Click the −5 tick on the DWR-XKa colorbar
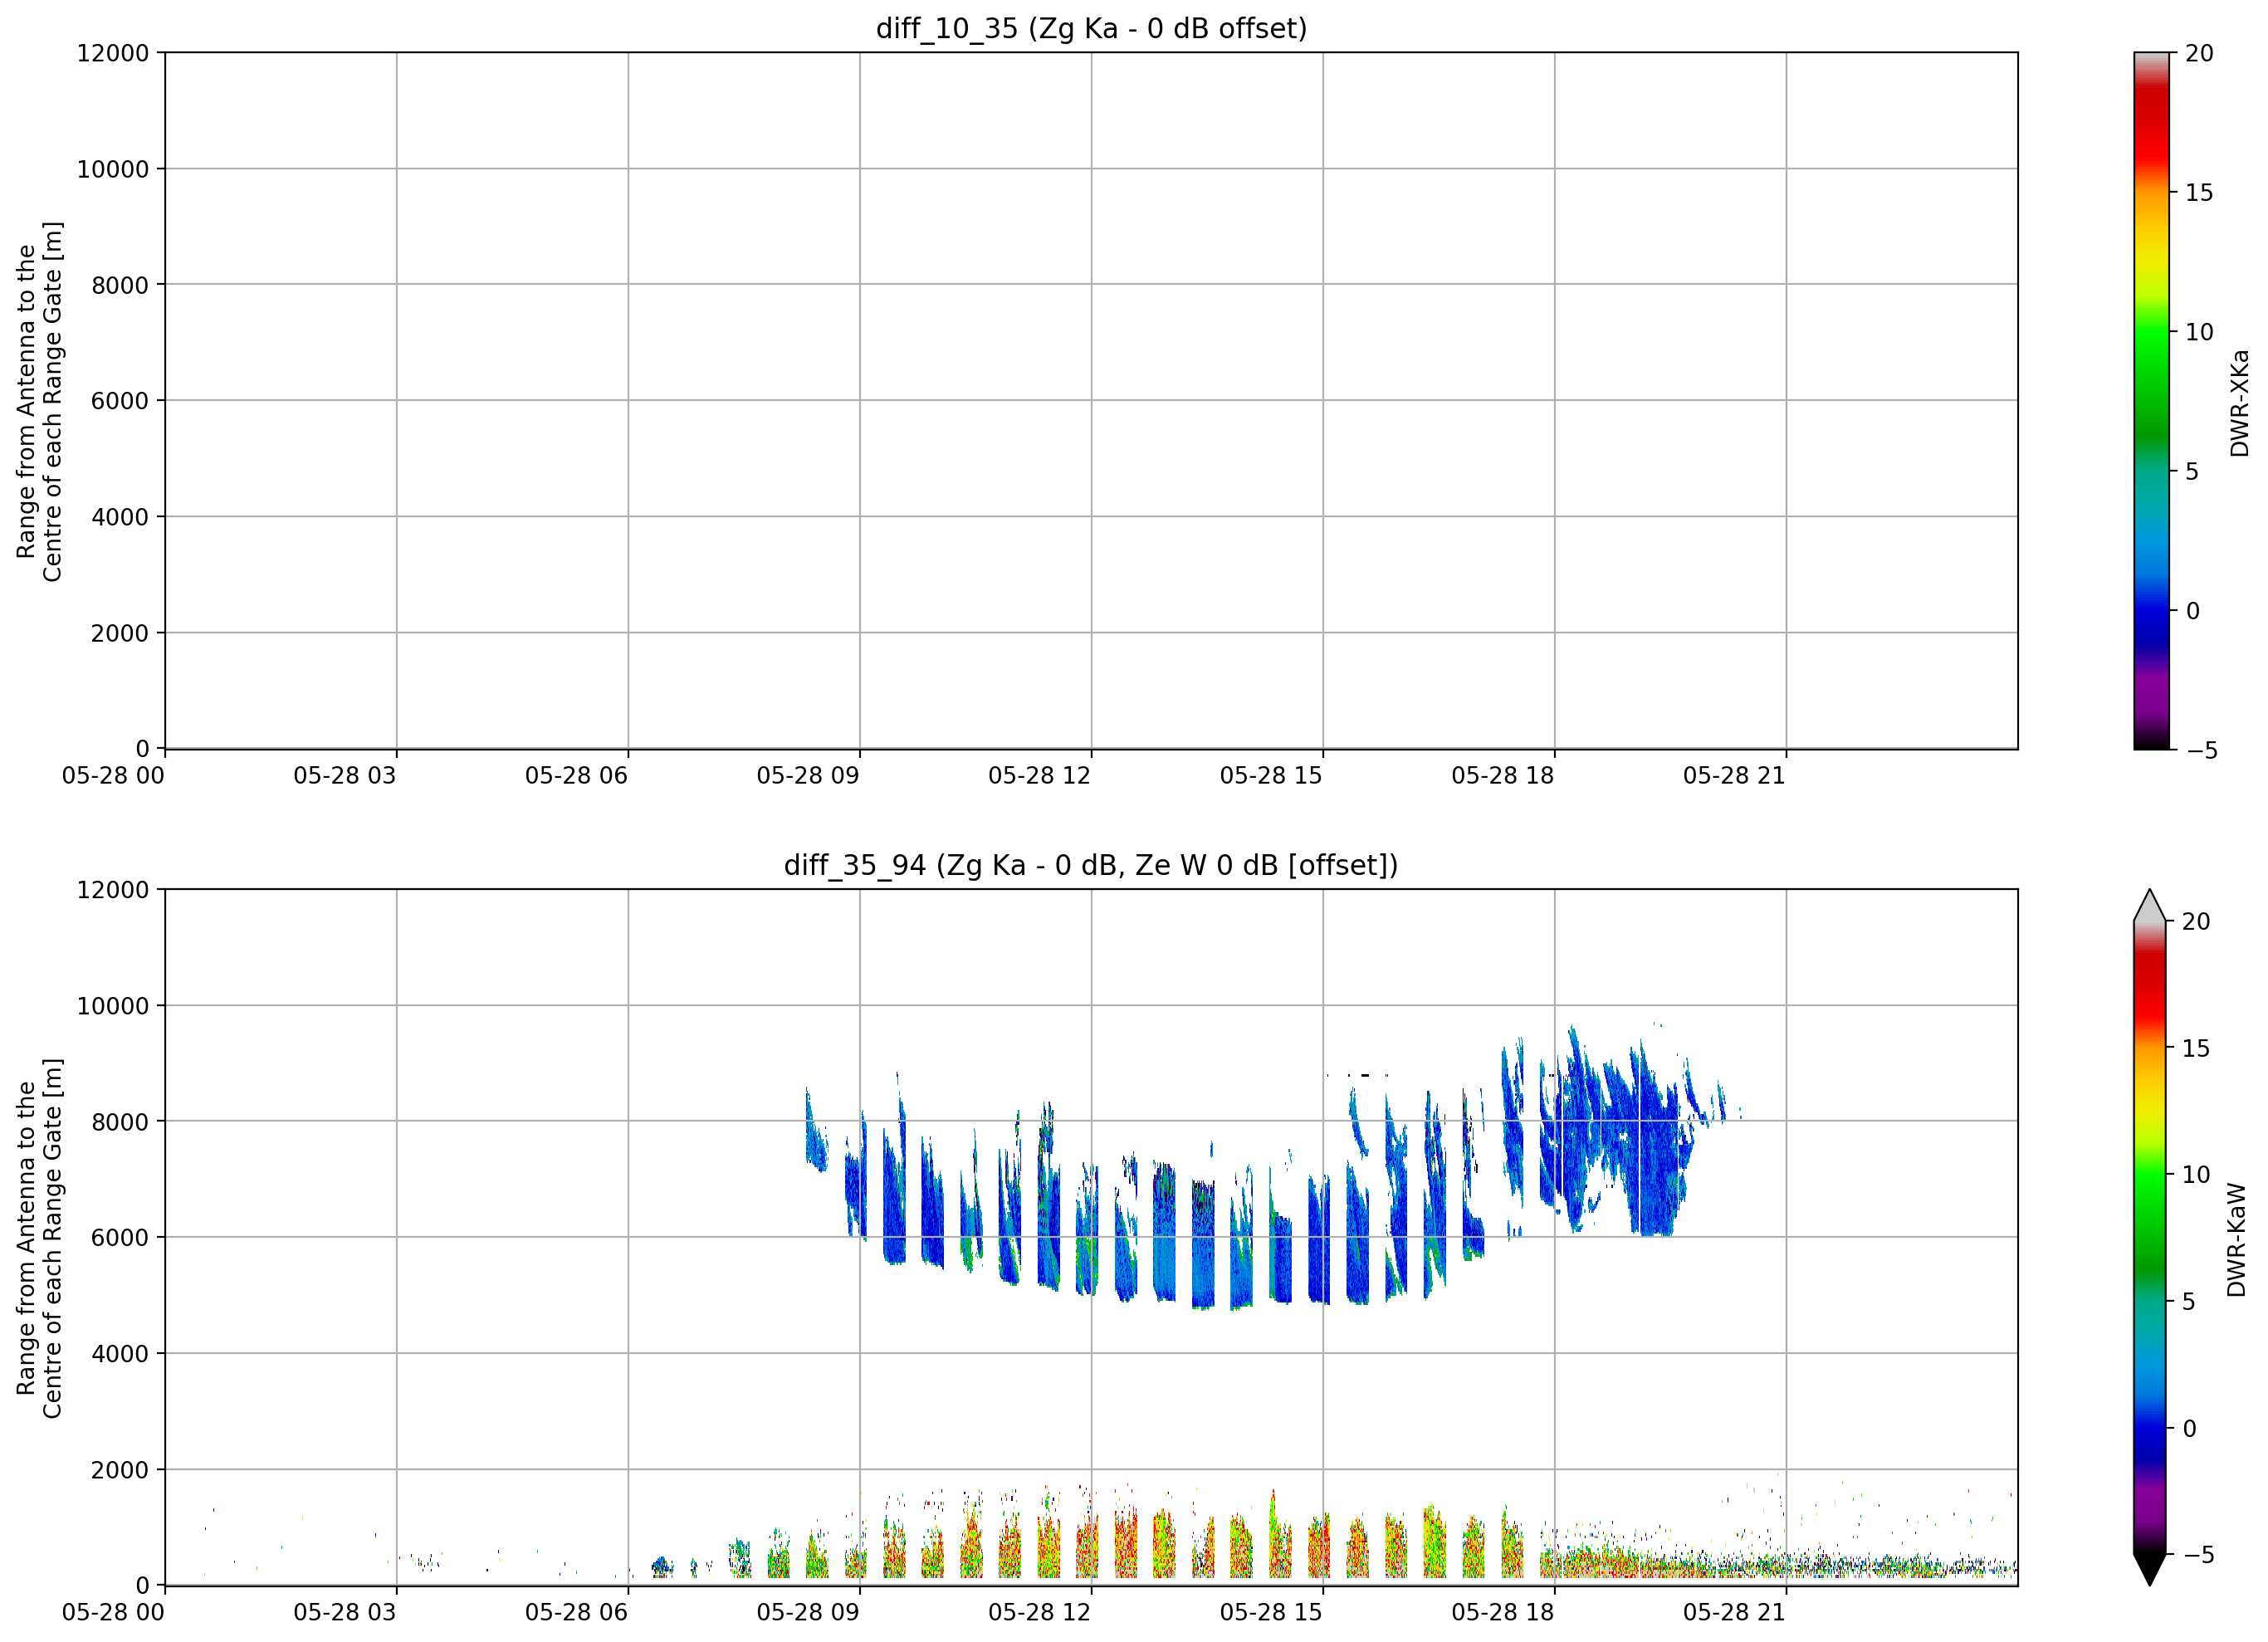 click(2202, 750)
